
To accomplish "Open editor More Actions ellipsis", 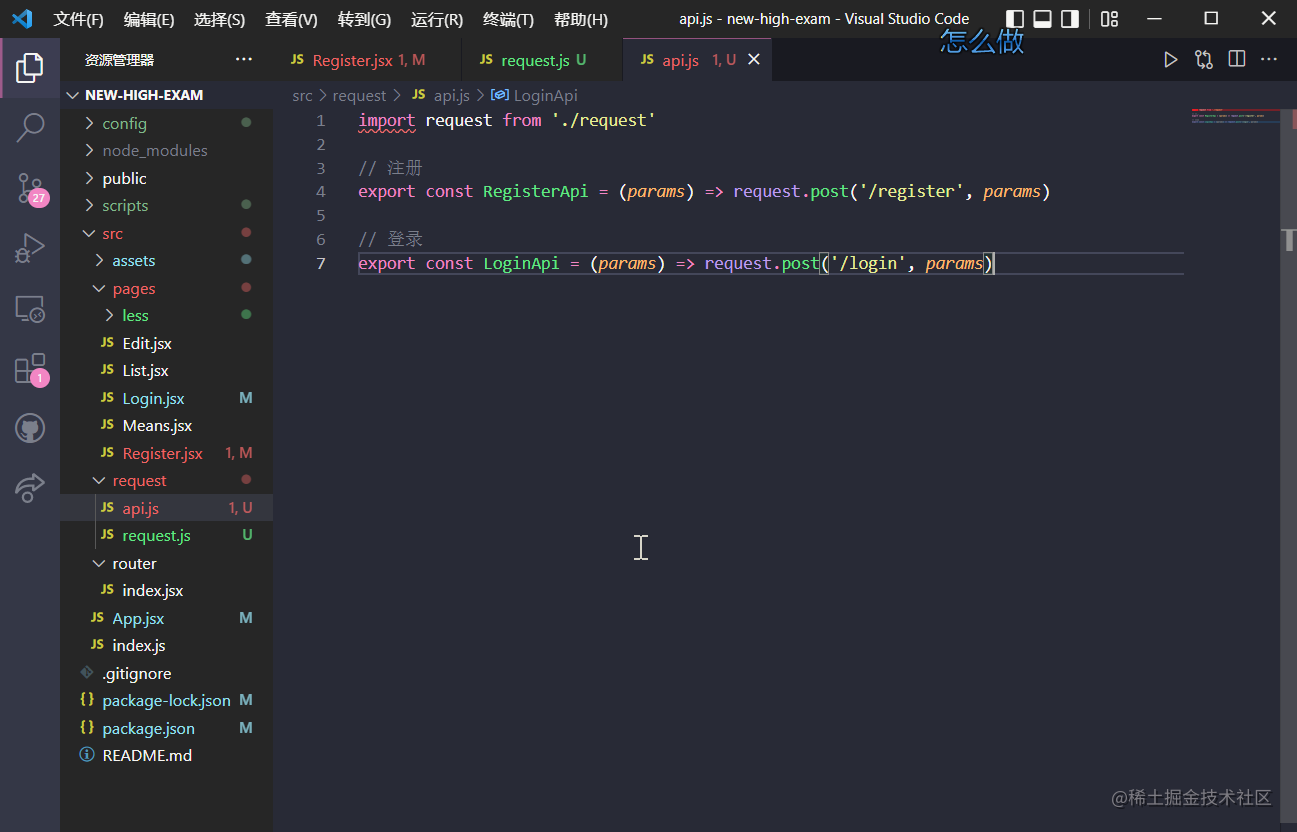I will click(1269, 60).
